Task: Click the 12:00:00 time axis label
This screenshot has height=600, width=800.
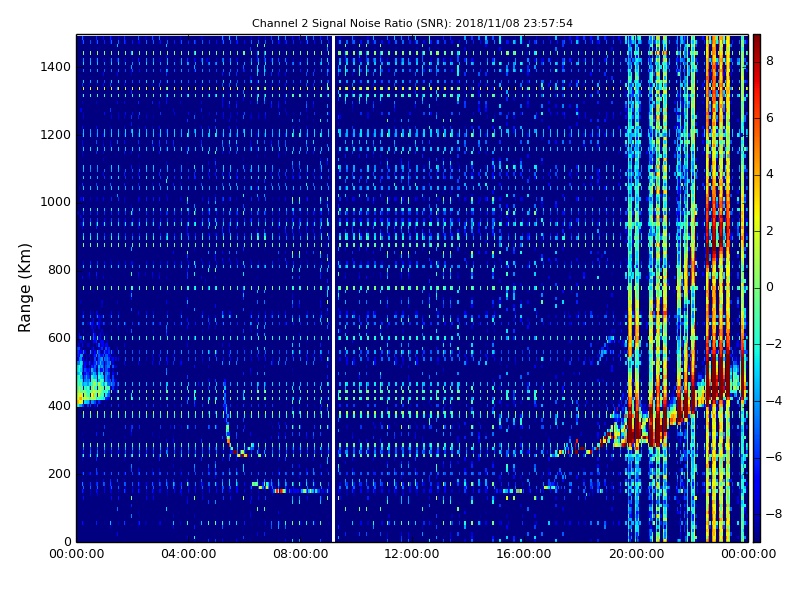Action: point(412,554)
